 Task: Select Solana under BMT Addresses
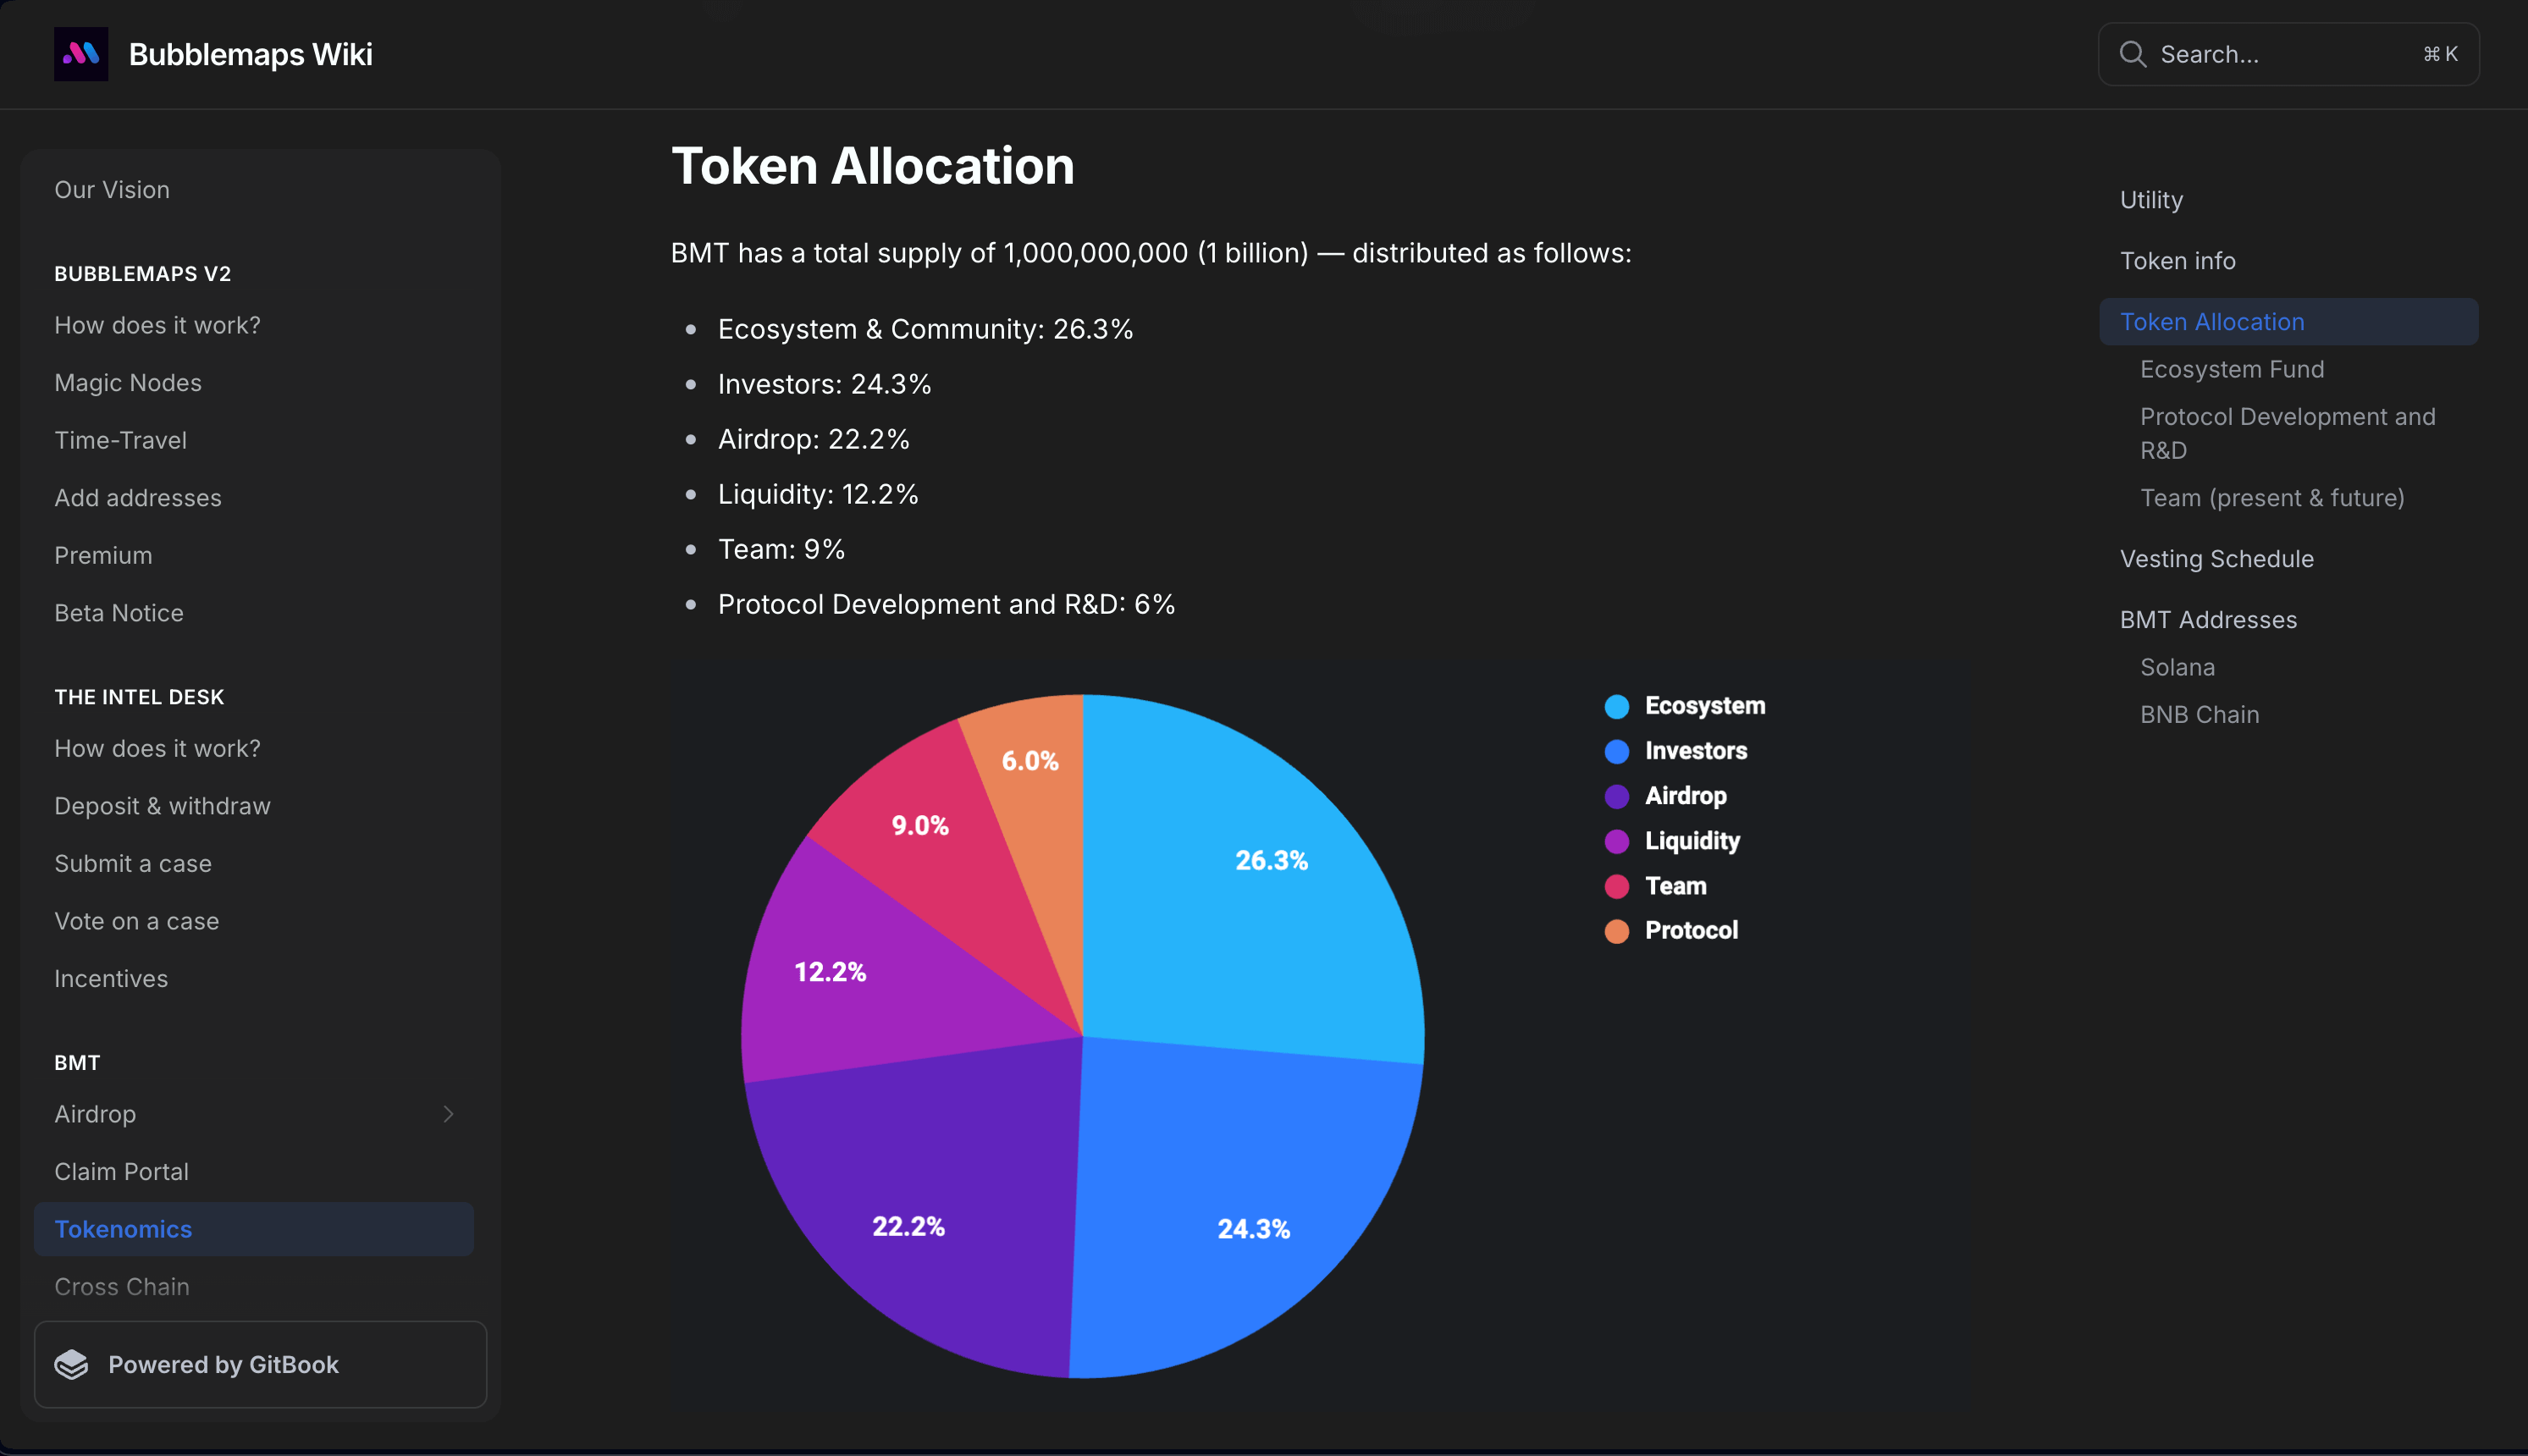[2176, 665]
